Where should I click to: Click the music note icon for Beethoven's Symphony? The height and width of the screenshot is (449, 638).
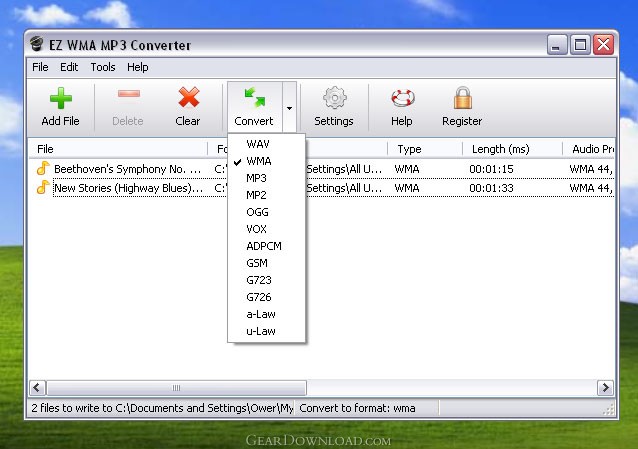43,168
